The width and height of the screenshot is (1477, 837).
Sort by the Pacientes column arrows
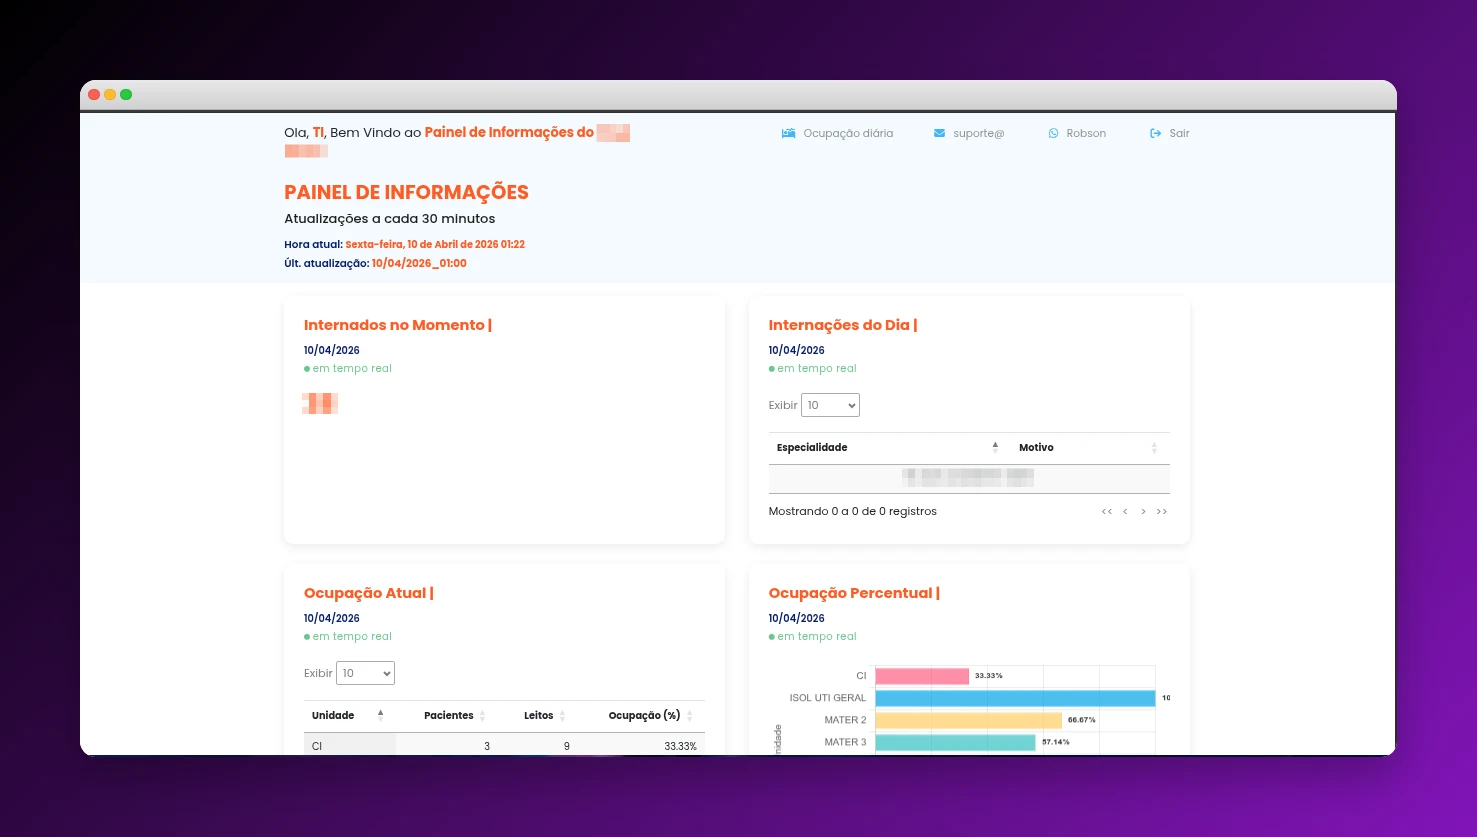482,716
